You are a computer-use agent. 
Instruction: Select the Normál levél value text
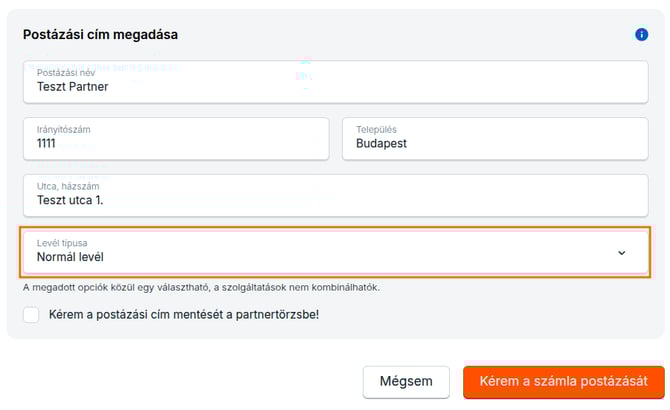(70, 258)
